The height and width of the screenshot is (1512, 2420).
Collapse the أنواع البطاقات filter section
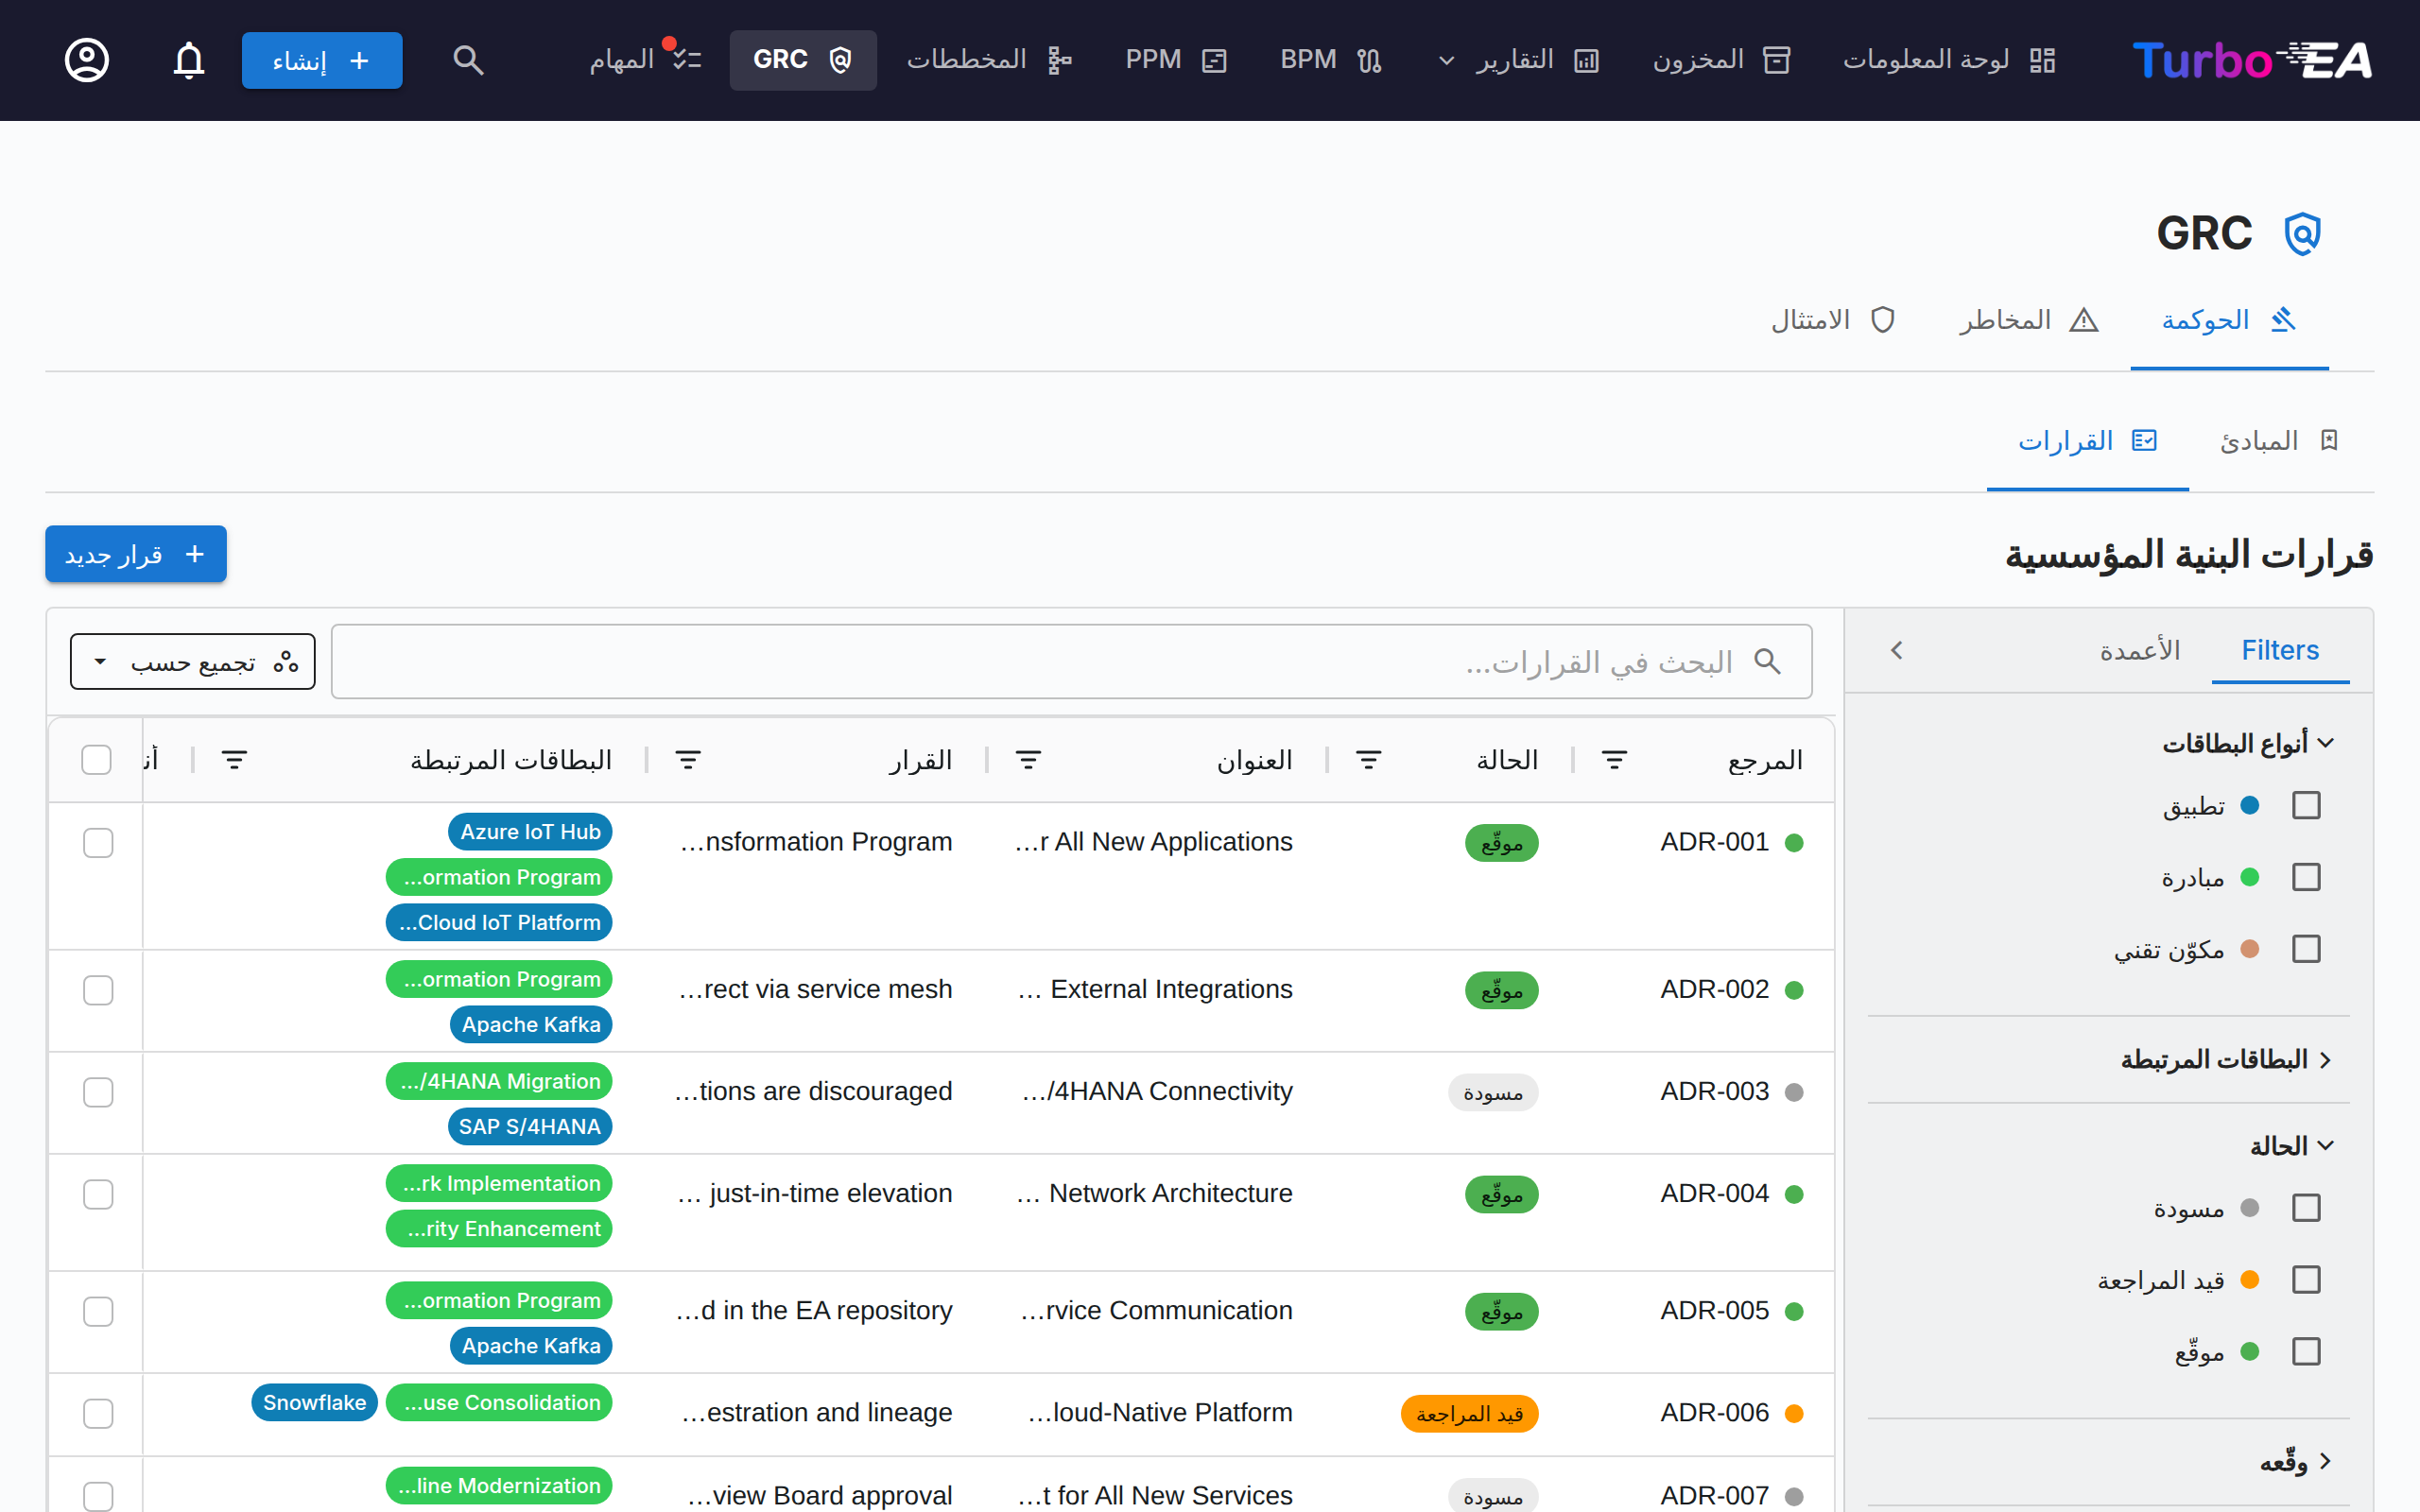2248,743
